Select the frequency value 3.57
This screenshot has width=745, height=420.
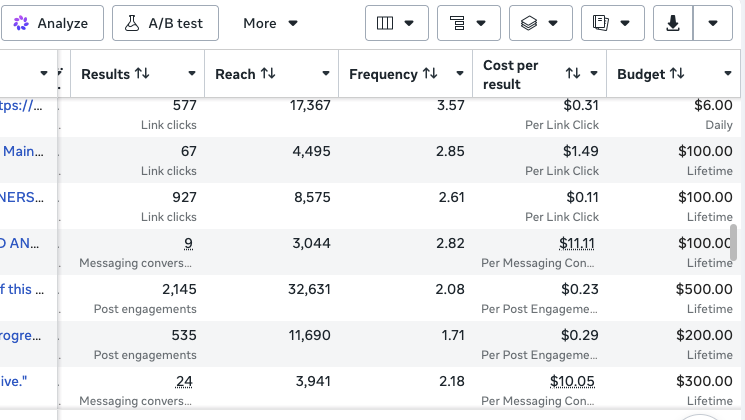(451, 105)
